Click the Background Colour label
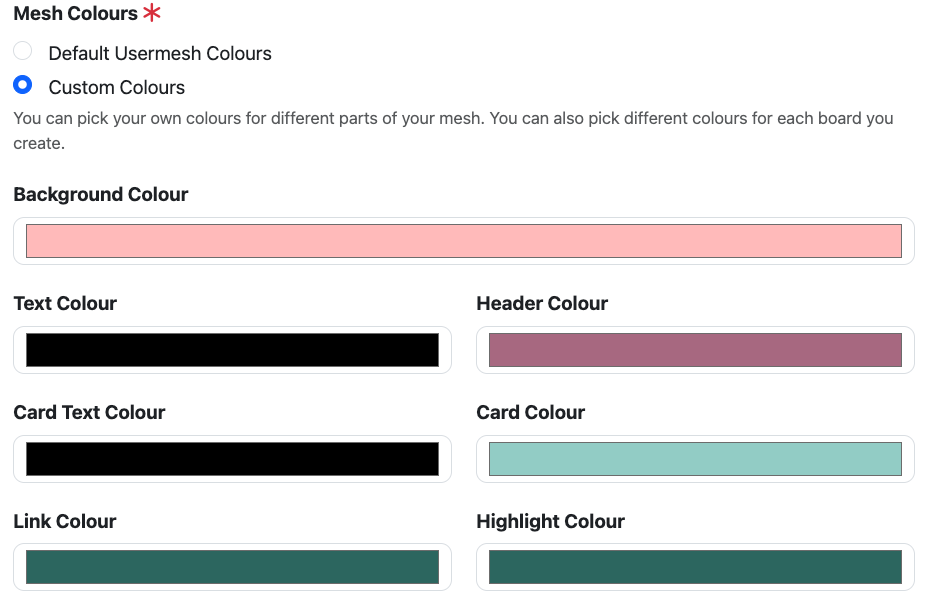 tap(100, 194)
